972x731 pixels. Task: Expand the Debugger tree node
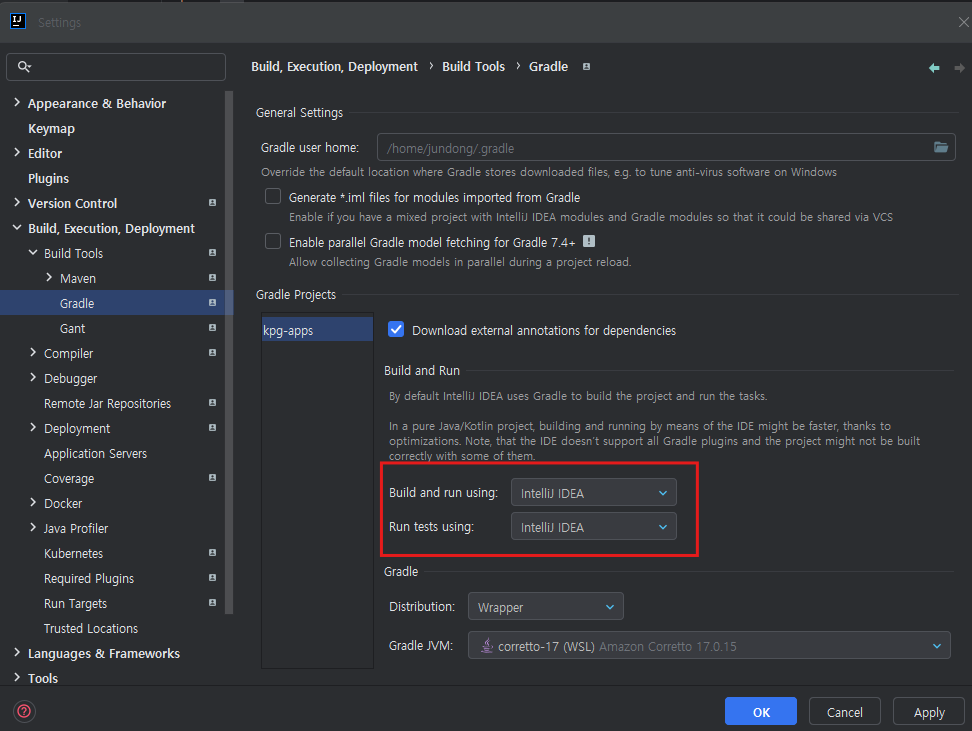(33, 378)
